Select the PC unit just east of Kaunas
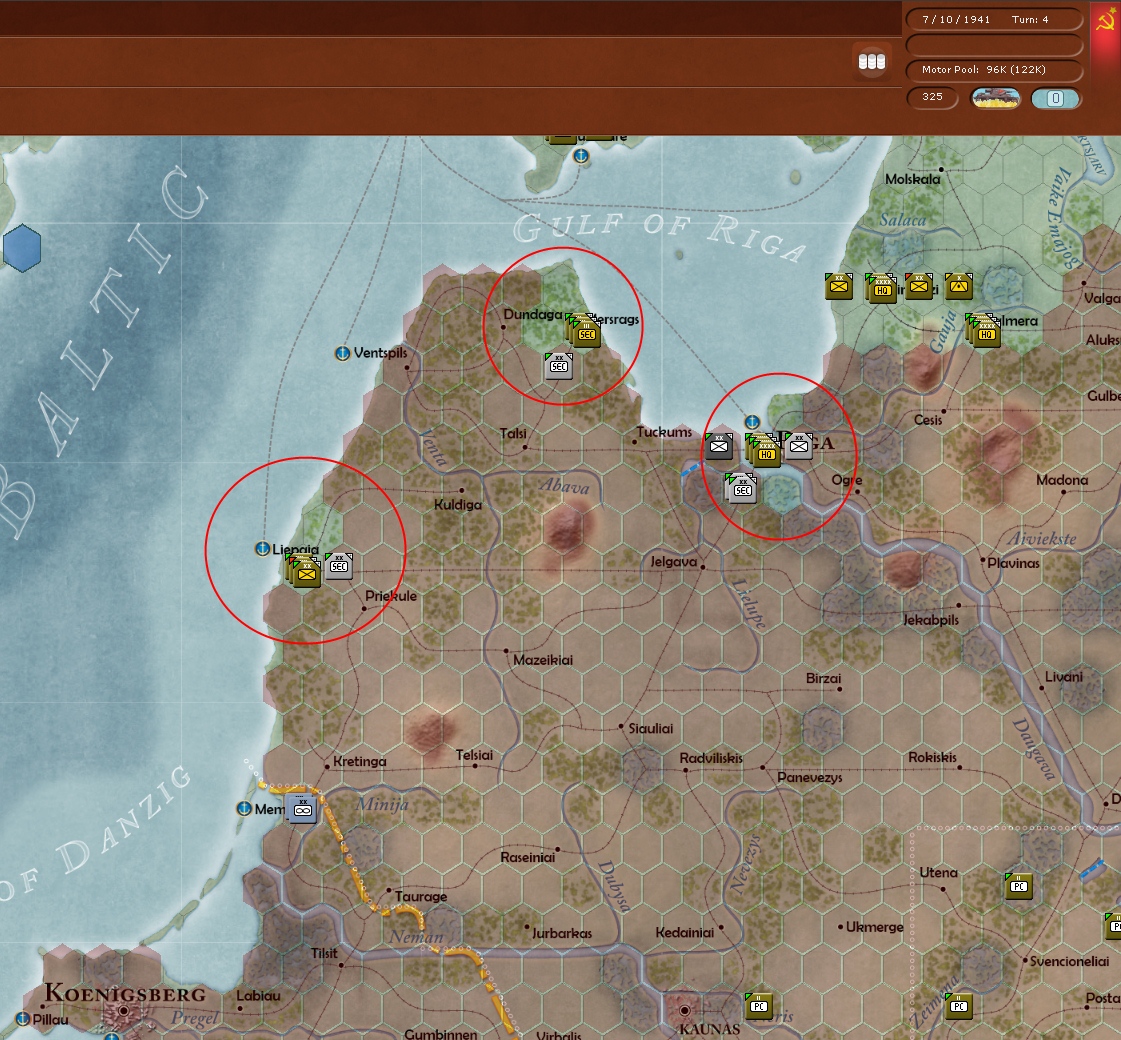 [x=759, y=1006]
